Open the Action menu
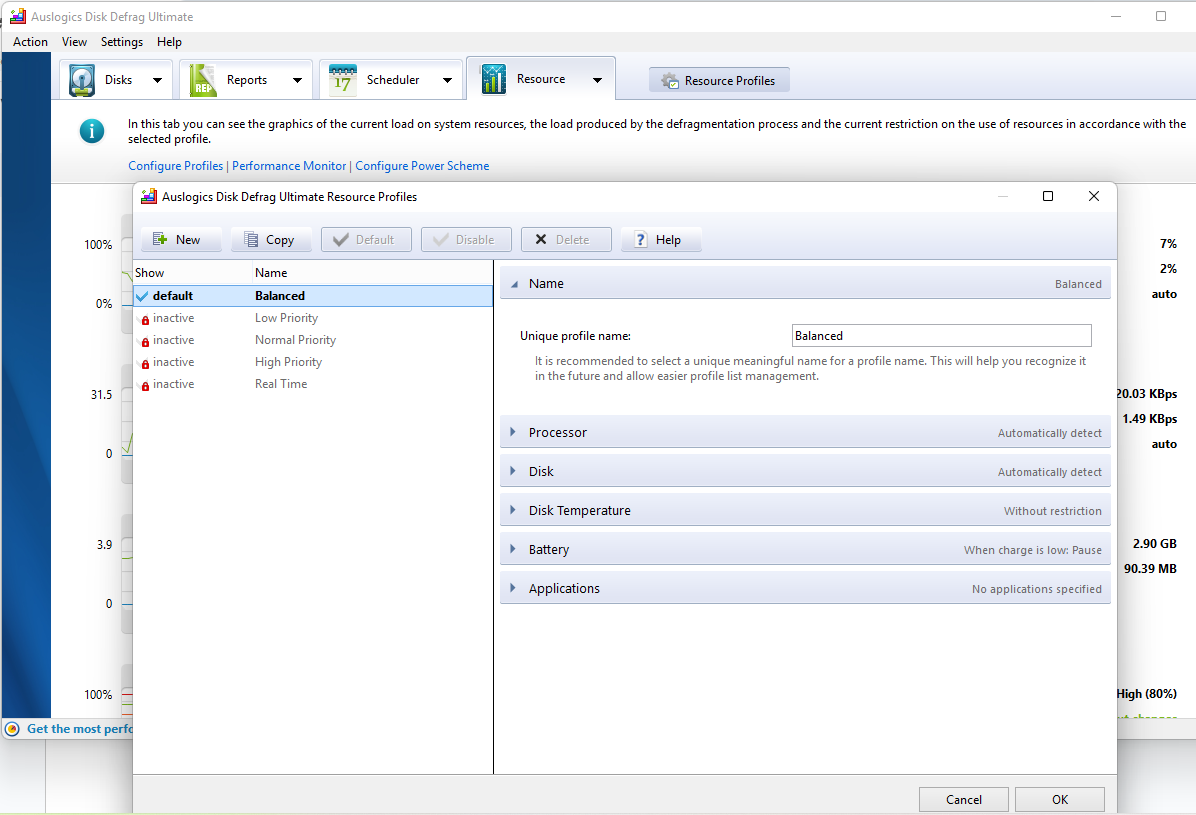This screenshot has height=815, width=1196. (30, 42)
